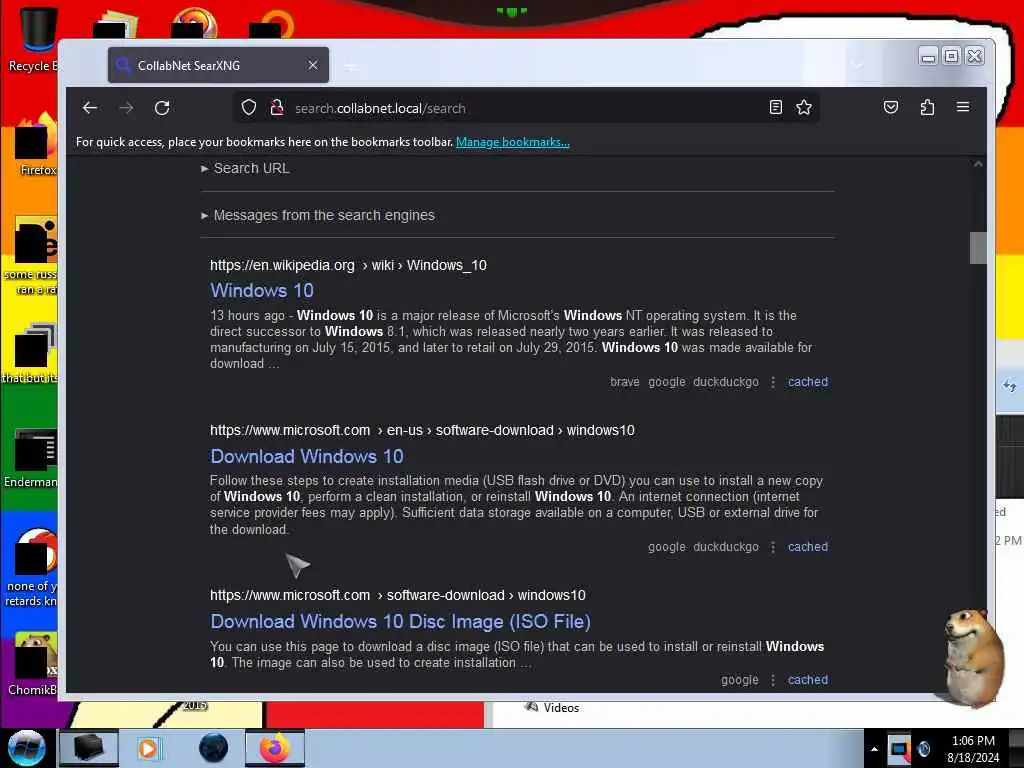The image size is (1024, 768).
Task: Open options dots beside Disc Image result cached
Action: (773, 680)
